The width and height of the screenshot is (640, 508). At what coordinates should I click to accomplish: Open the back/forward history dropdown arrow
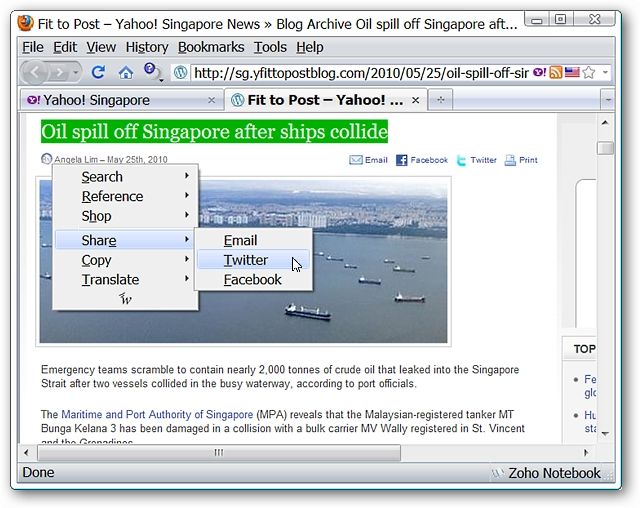click(x=76, y=73)
